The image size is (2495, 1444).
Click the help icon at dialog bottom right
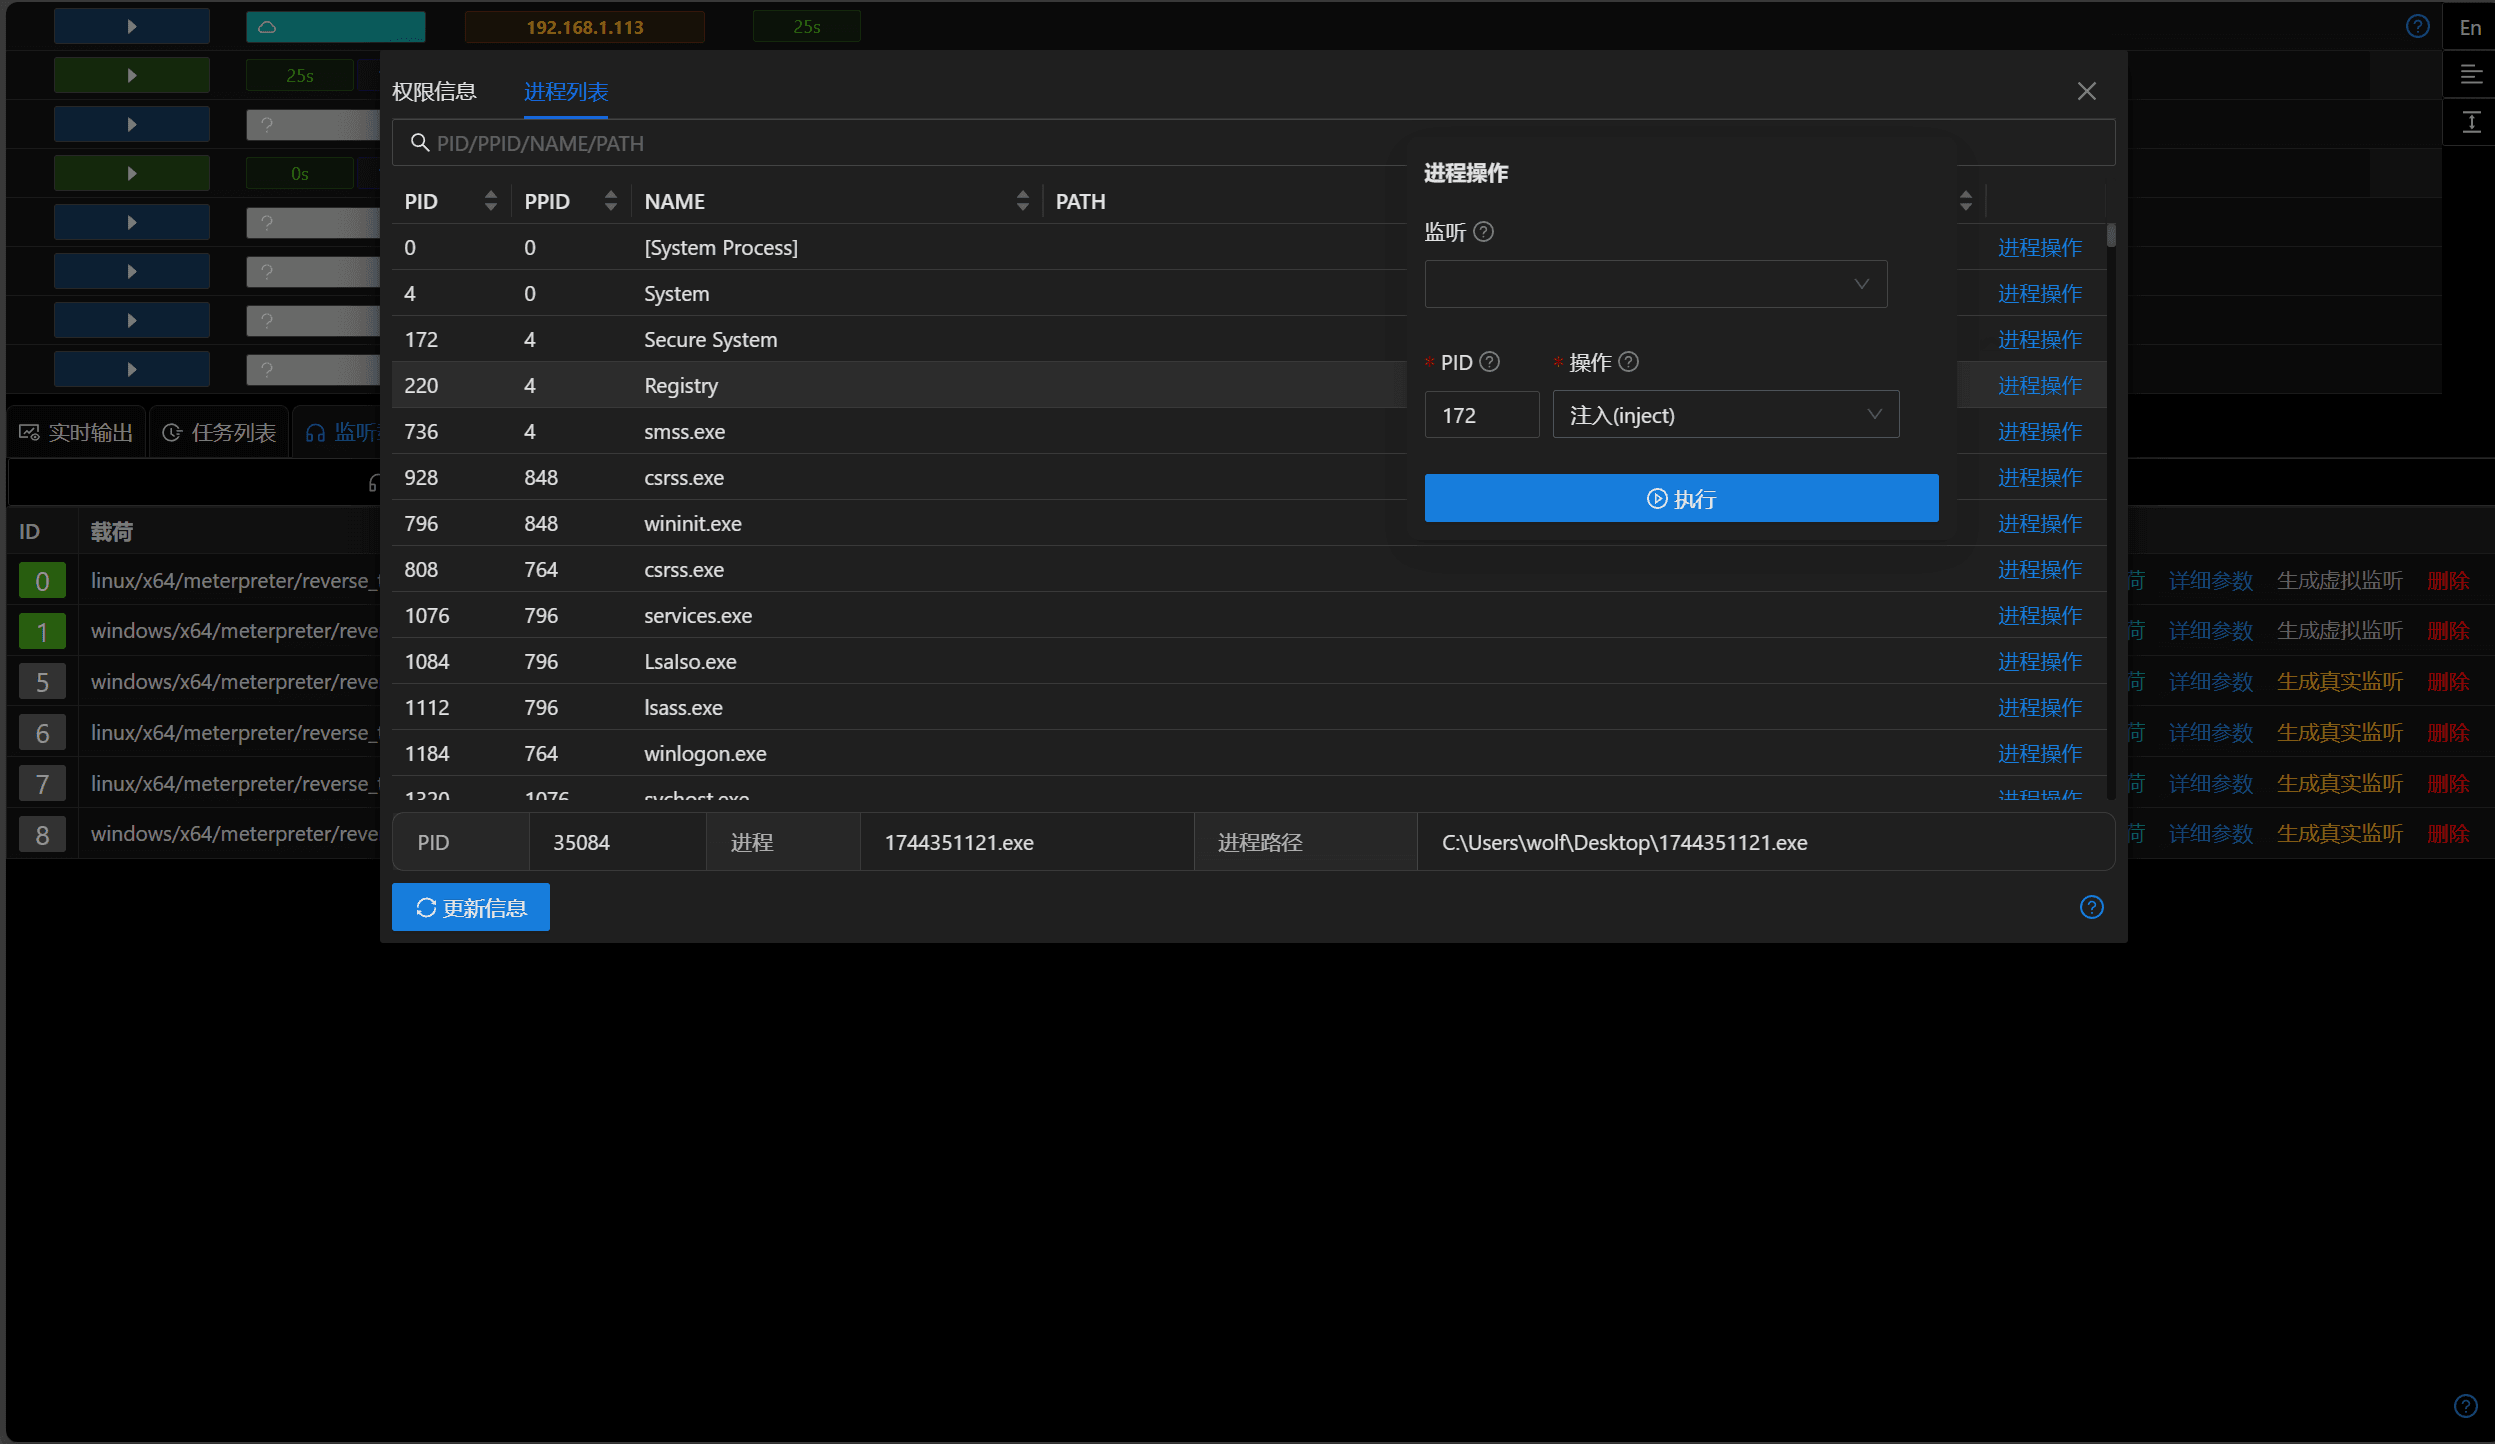coord(2092,907)
